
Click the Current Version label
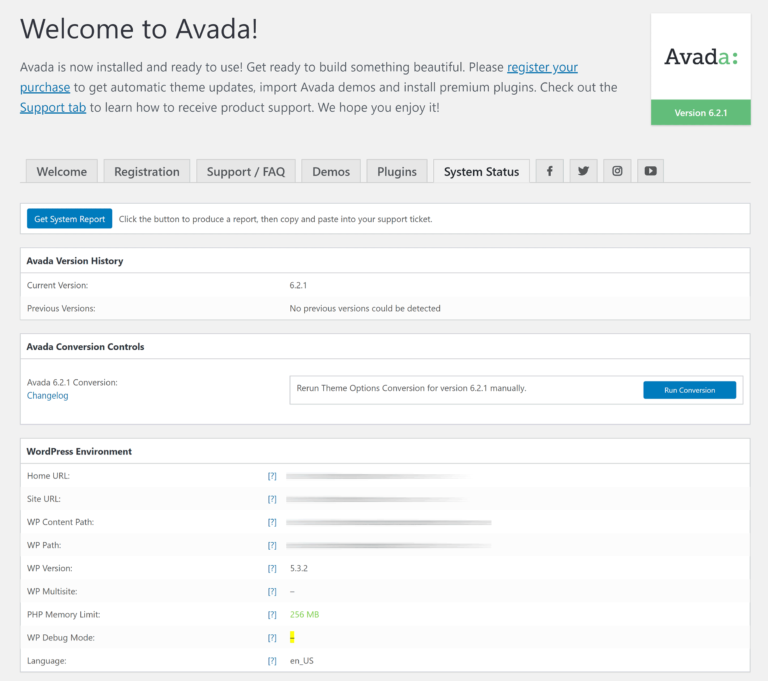point(57,285)
